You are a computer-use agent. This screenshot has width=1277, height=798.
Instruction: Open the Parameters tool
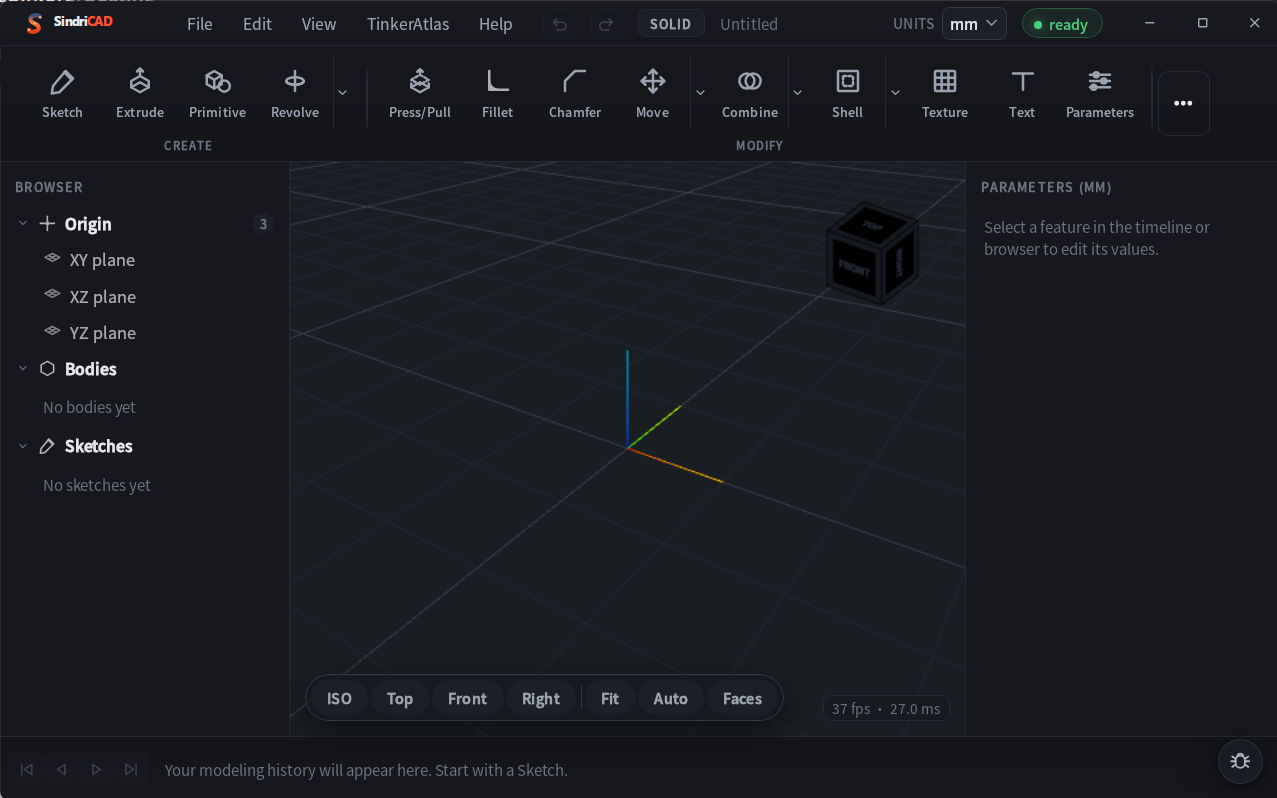[1100, 95]
